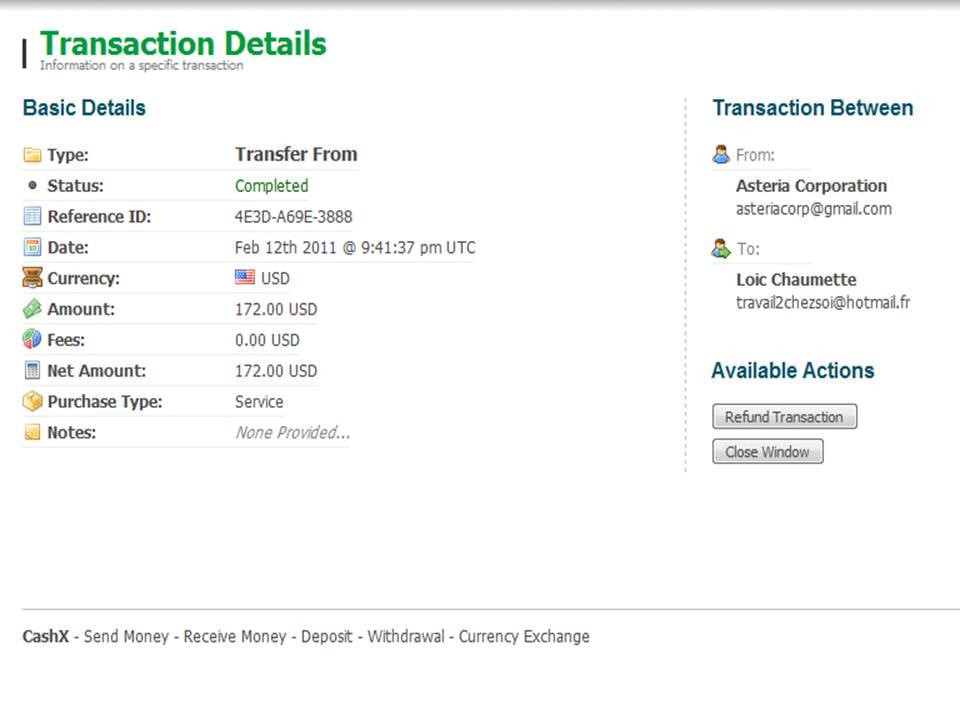Image resolution: width=960 pixels, height=720 pixels.
Task: Click the Completed status text
Action: point(272,186)
